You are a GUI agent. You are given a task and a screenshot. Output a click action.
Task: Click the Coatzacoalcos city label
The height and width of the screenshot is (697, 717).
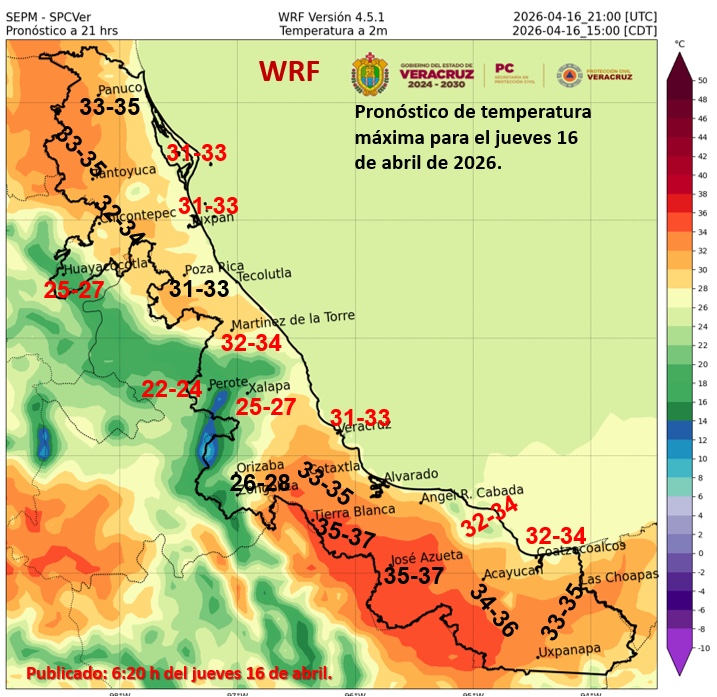581,551
